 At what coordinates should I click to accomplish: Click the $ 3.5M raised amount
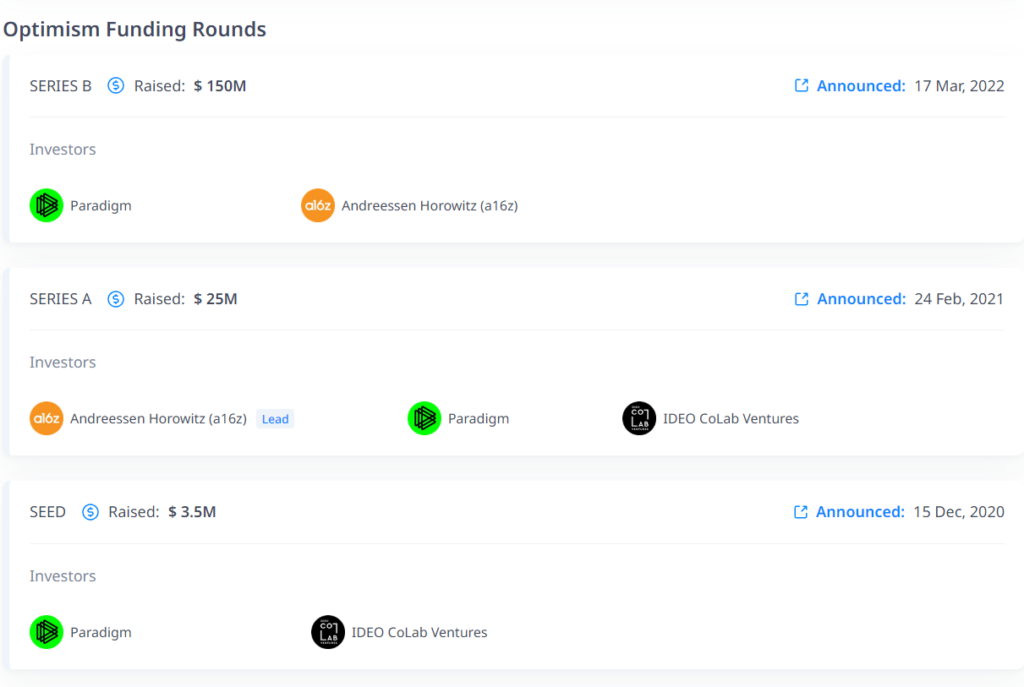[192, 511]
